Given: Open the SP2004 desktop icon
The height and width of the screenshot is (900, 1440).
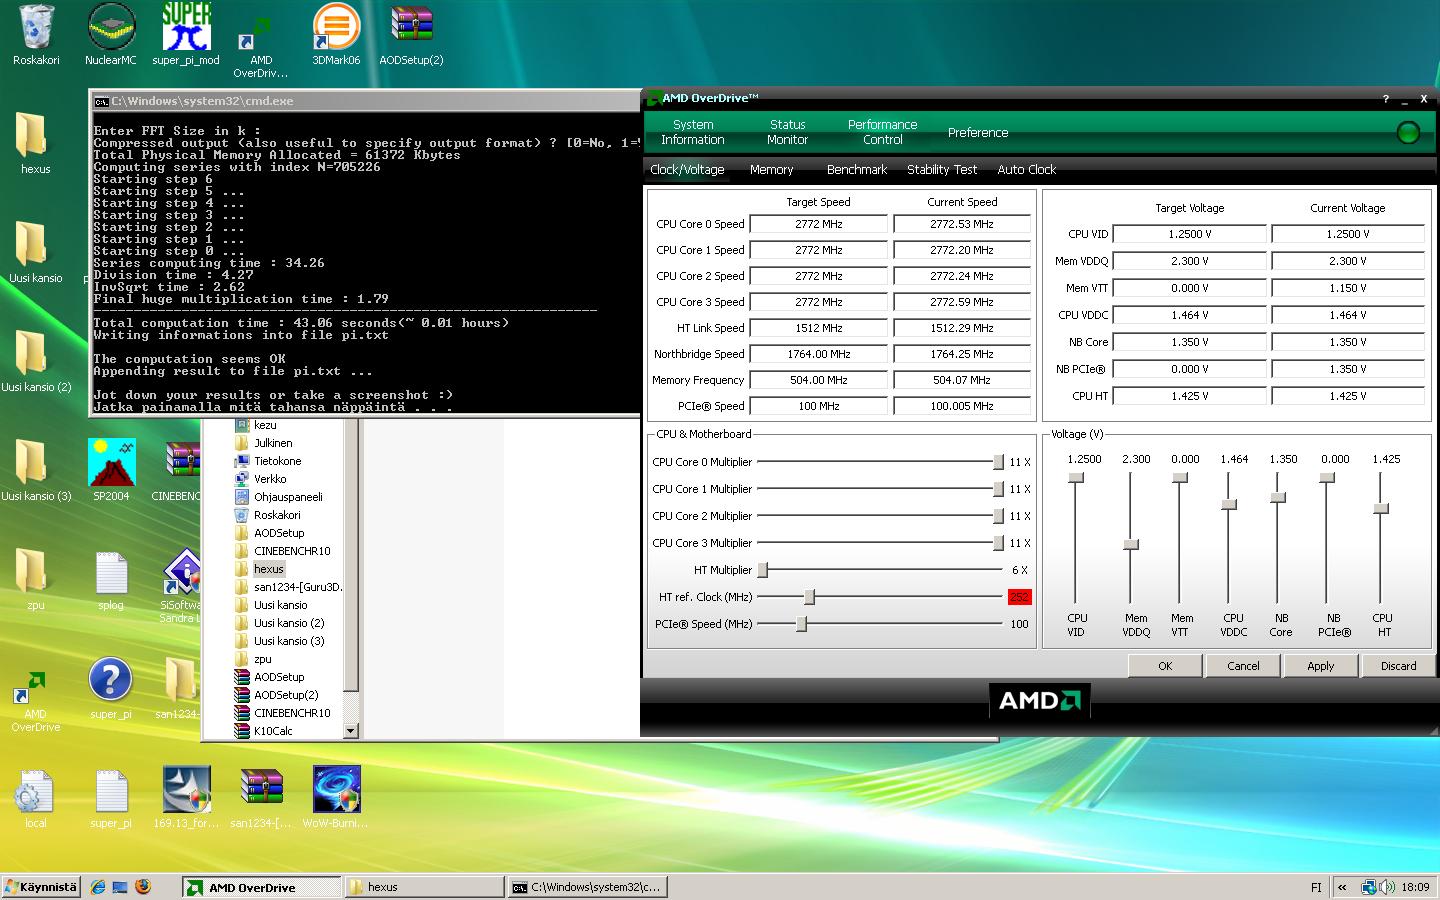Looking at the screenshot, I should pos(111,470).
